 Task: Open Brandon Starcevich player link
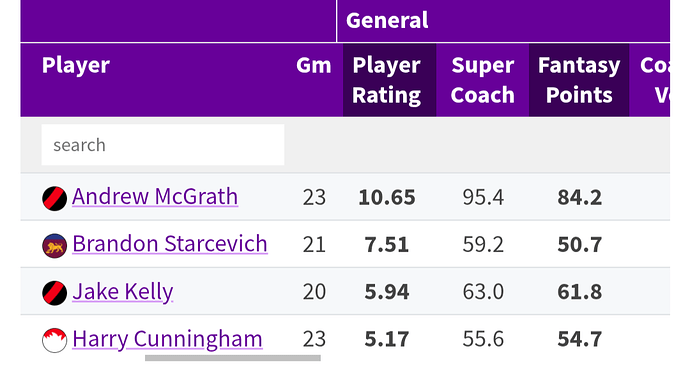click(x=170, y=243)
